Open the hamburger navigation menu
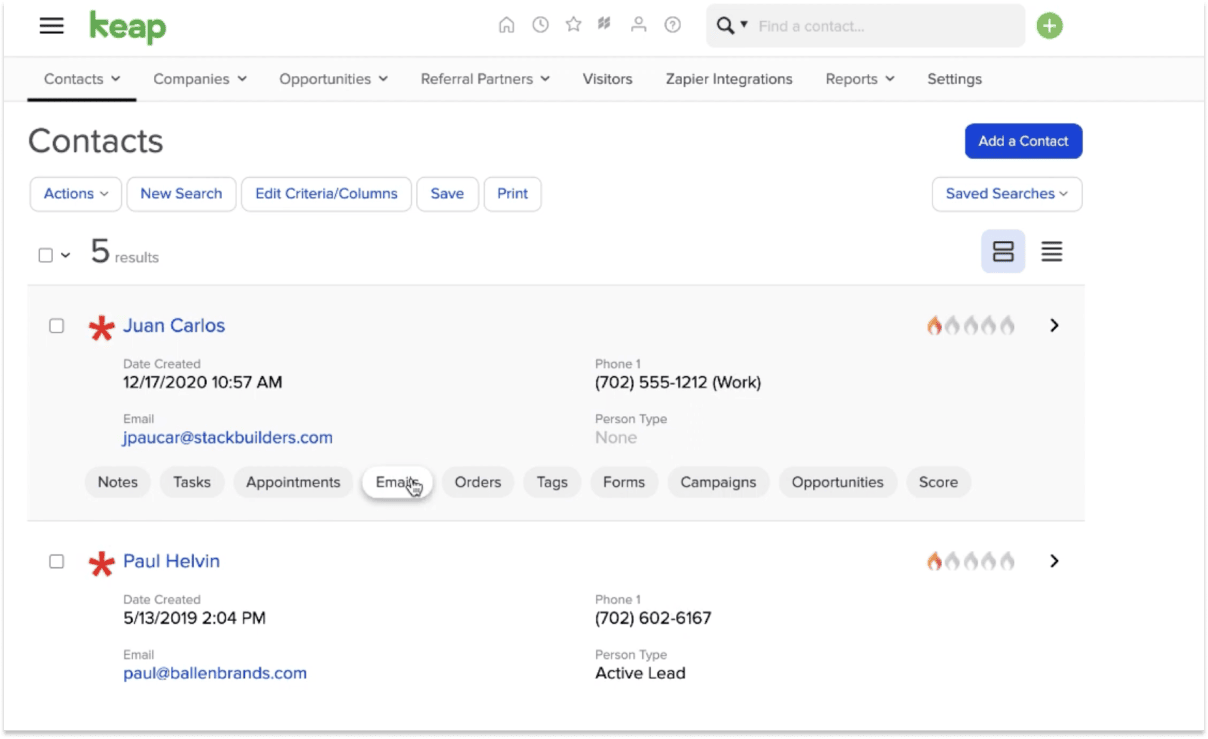Image resolution: width=1208 pixels, height=739 pixels. 50,26
